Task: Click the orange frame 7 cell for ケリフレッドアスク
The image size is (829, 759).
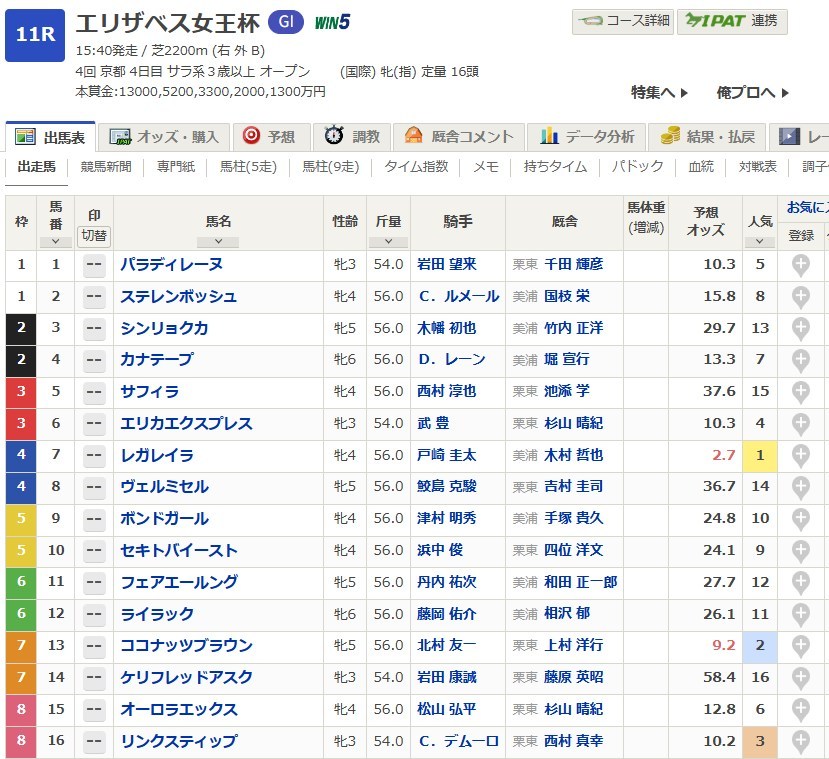Action: point(21,678)
